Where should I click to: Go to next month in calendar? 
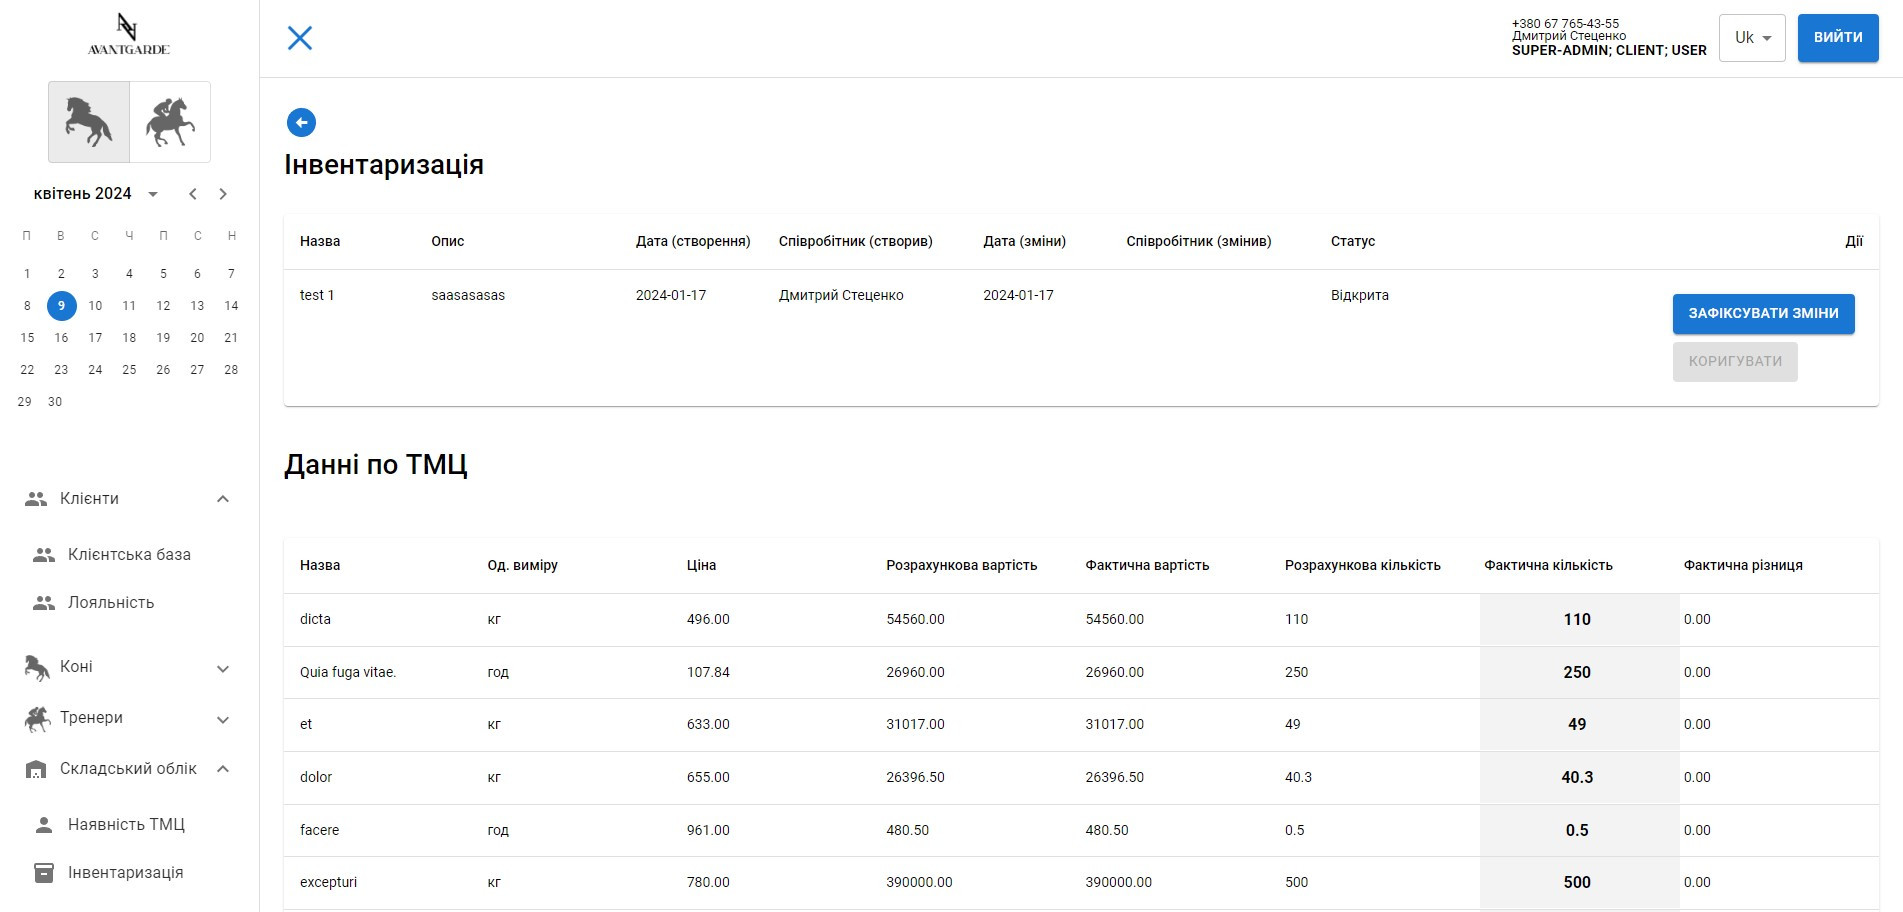coord(223,194)
